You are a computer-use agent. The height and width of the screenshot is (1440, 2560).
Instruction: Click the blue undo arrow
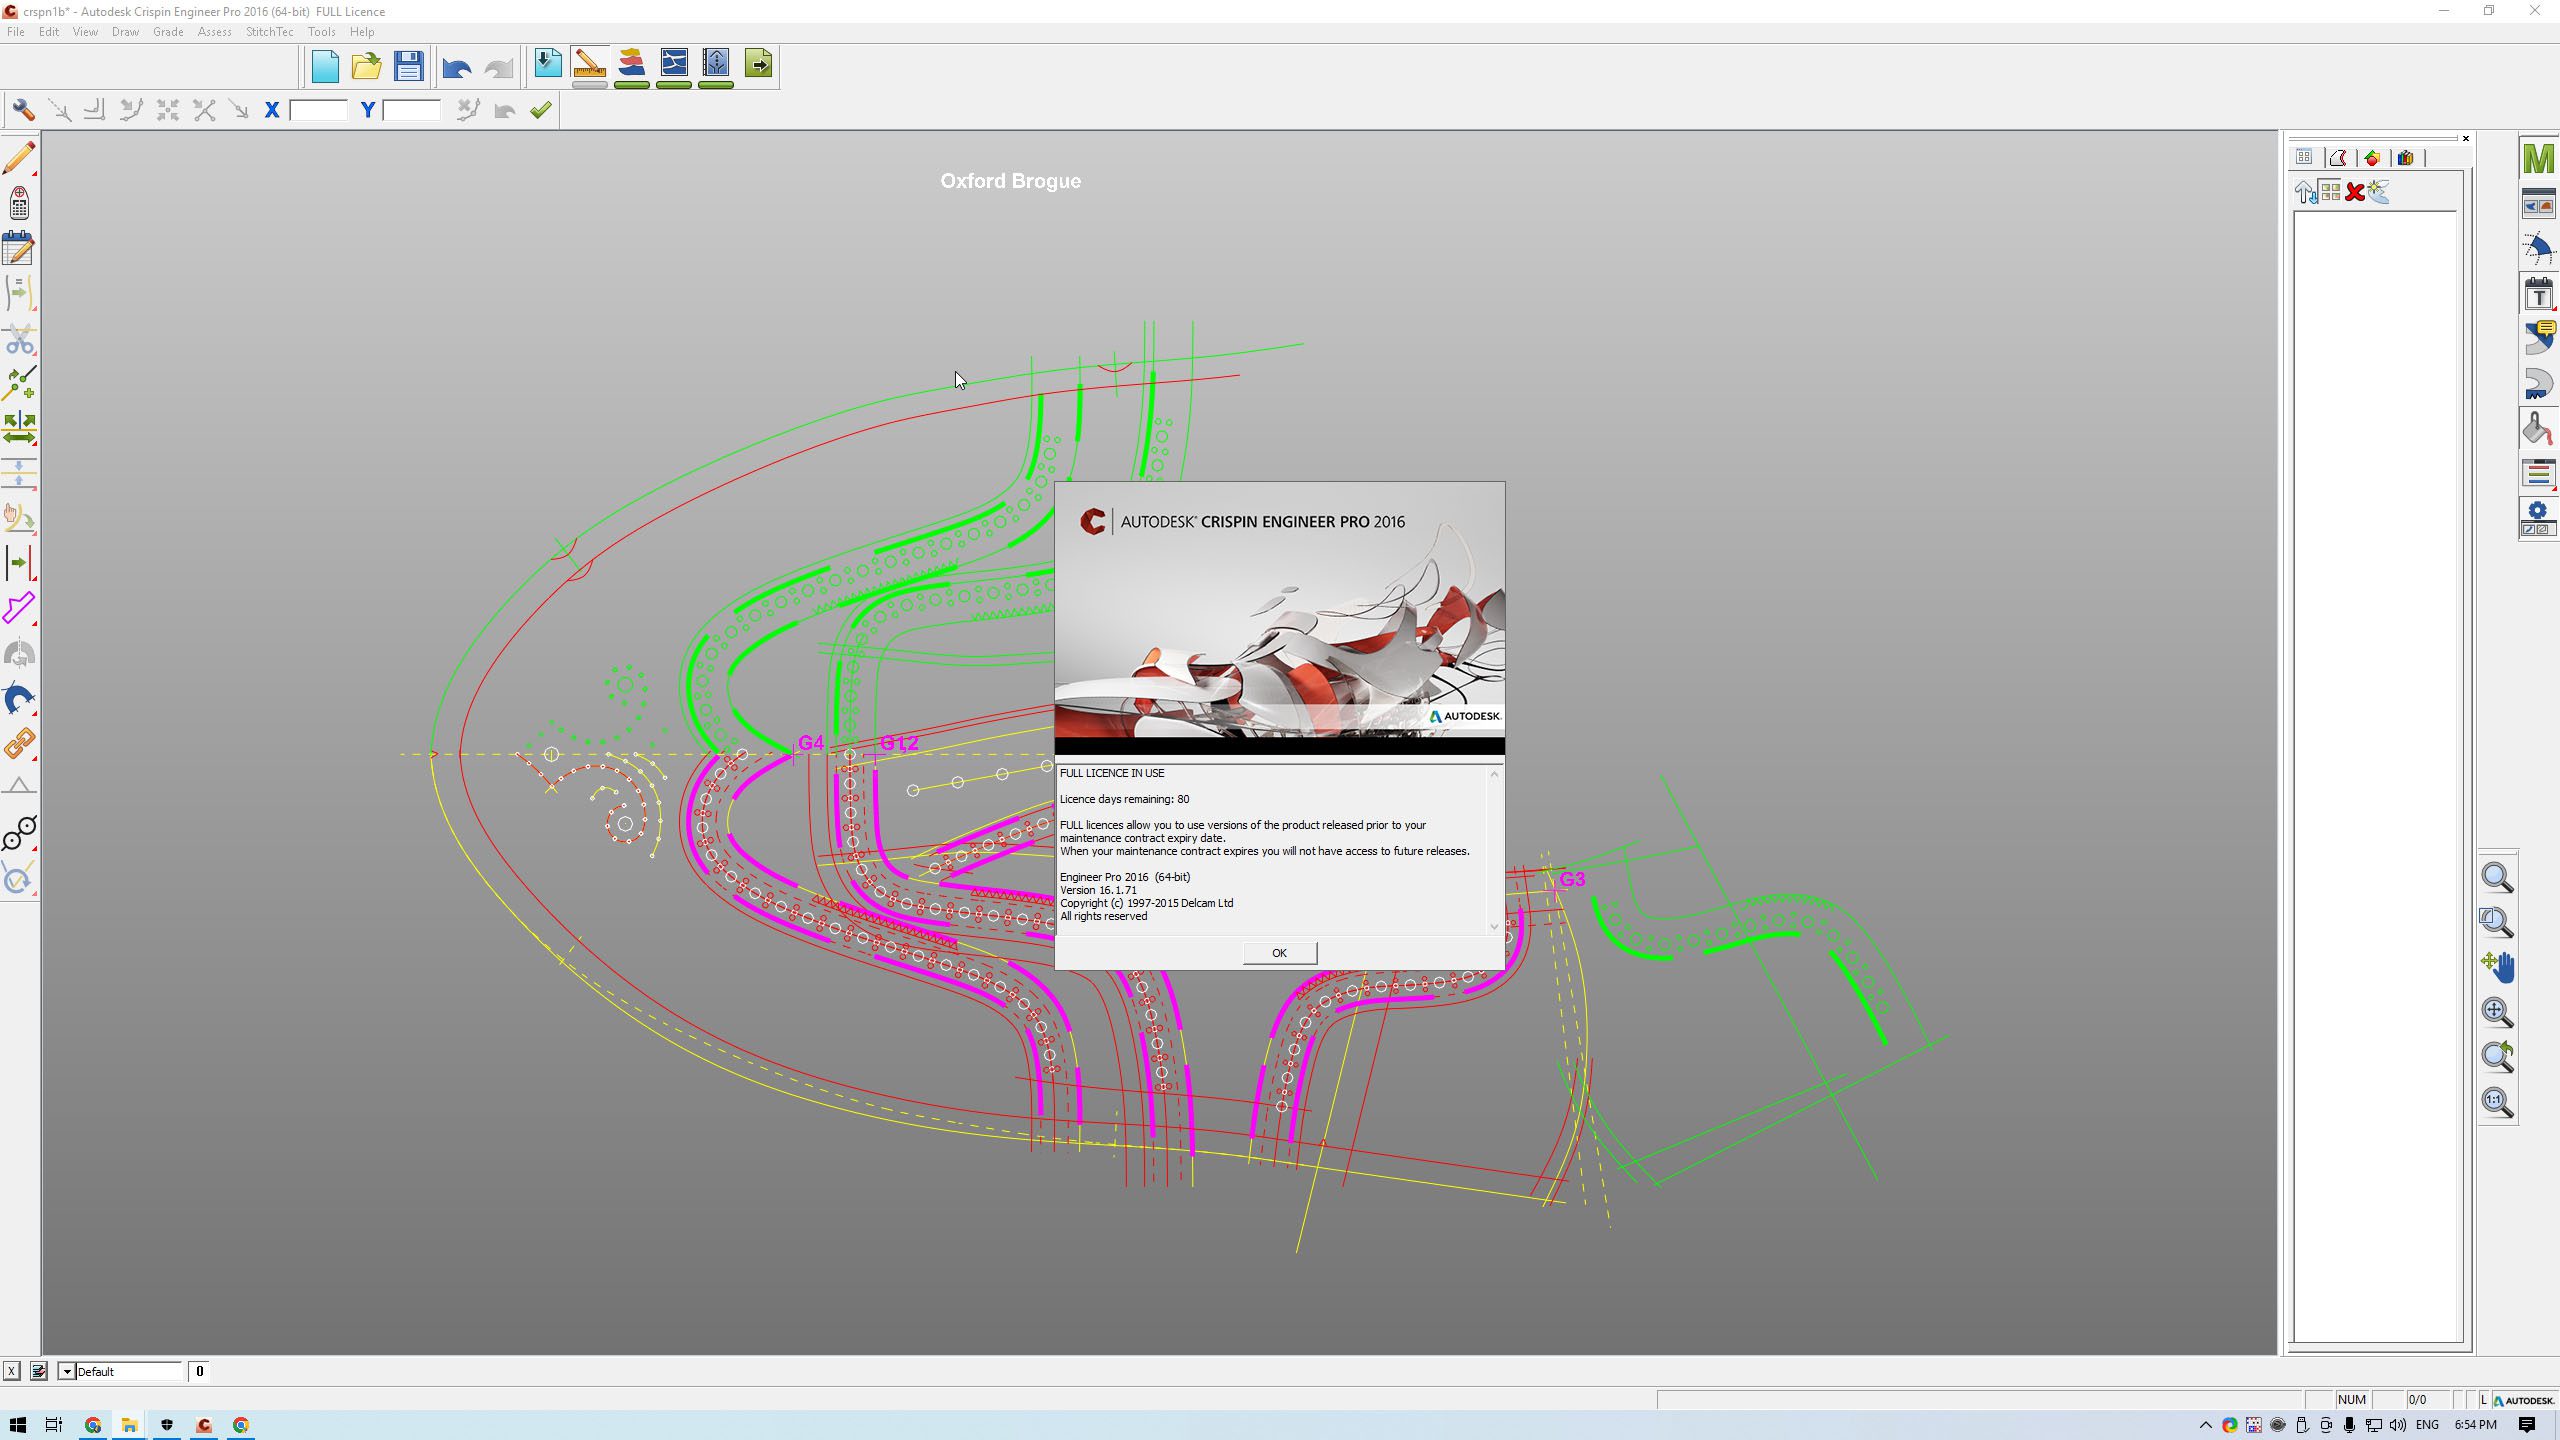click(456, 68)
